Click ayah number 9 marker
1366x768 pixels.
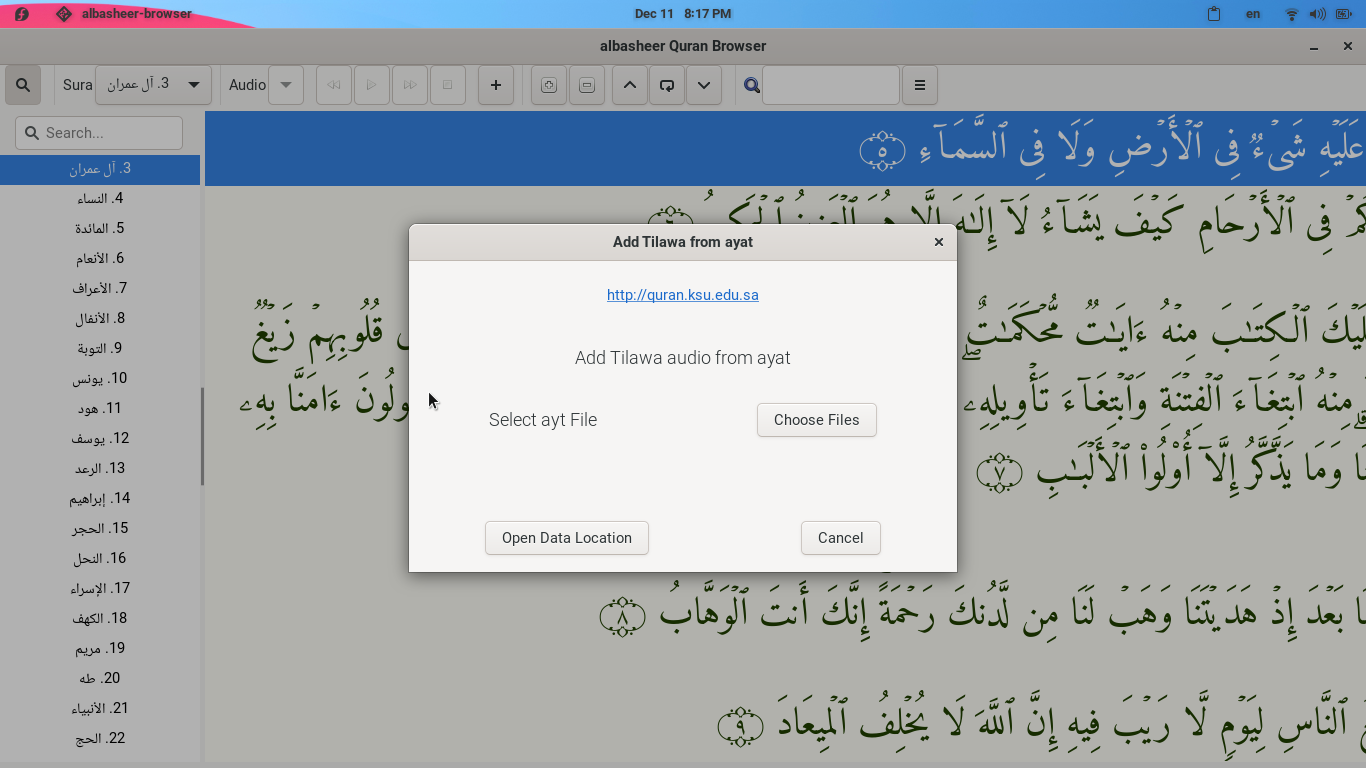[x=741, y=726]
